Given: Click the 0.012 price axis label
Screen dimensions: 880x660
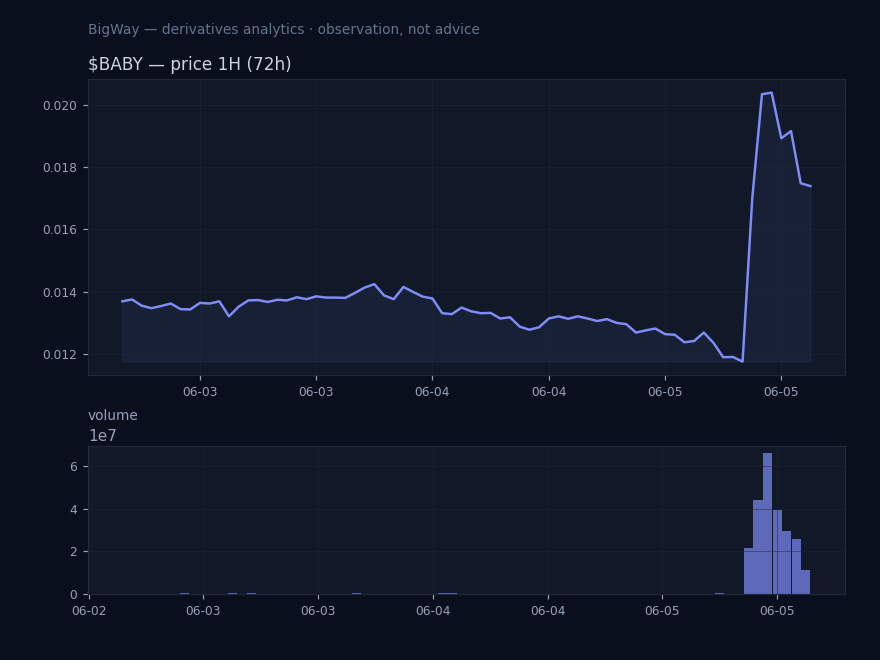Looking at the screenshot, I should pyautogui.click(x=59, y=355).
